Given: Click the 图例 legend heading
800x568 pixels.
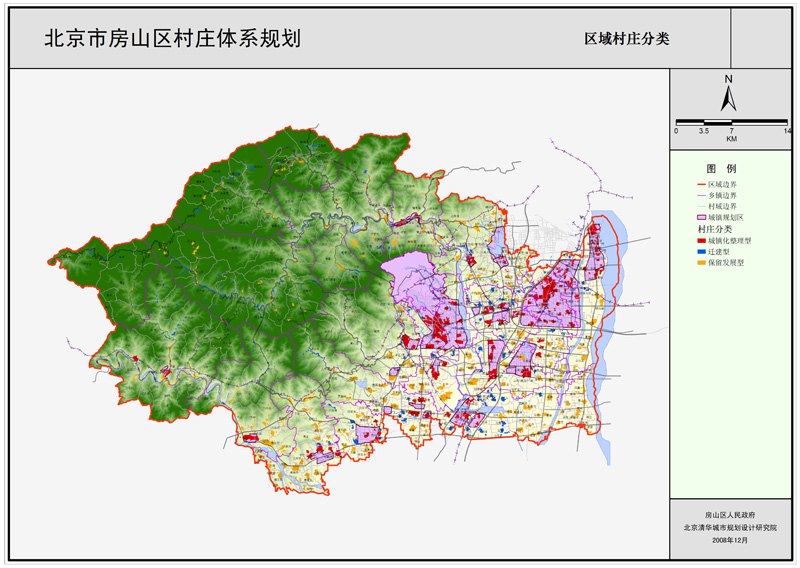Looking at the screenshot, I should tap(721, 168).
